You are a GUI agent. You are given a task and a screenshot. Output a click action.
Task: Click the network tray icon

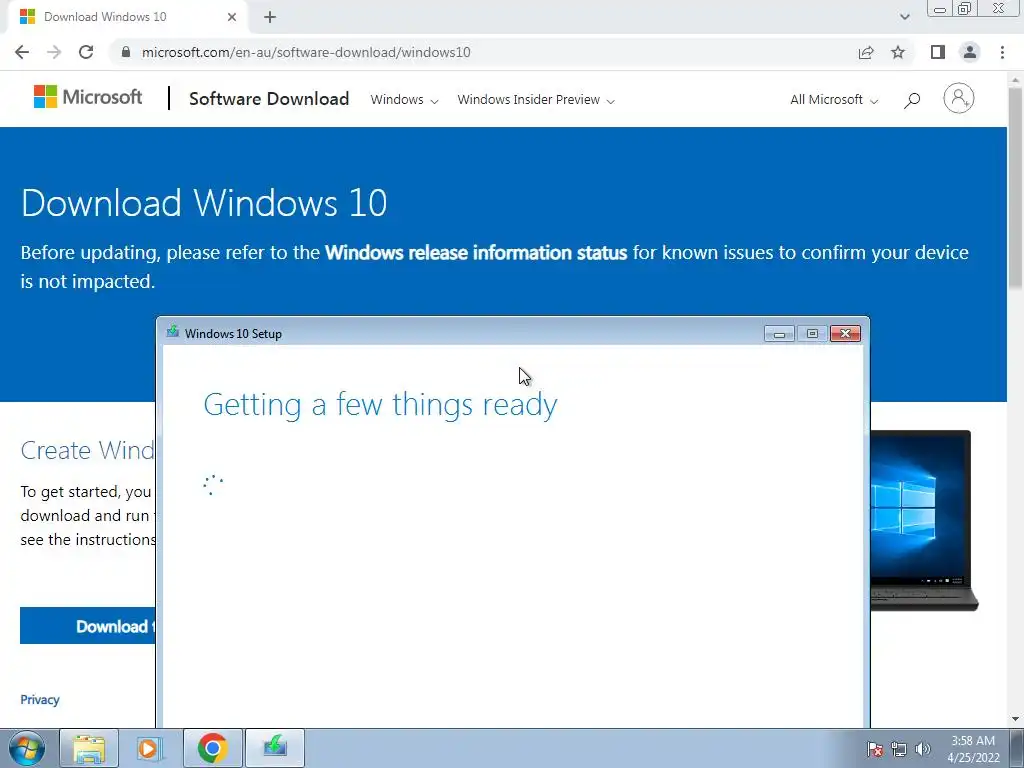(x=899, y=749)
